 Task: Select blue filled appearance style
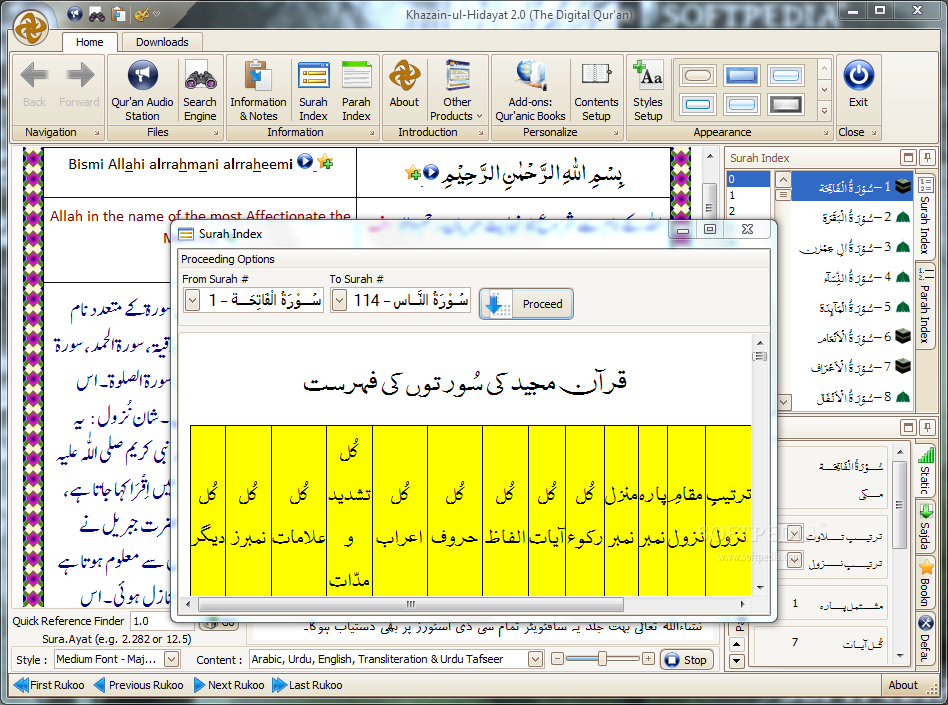point(742,76)
